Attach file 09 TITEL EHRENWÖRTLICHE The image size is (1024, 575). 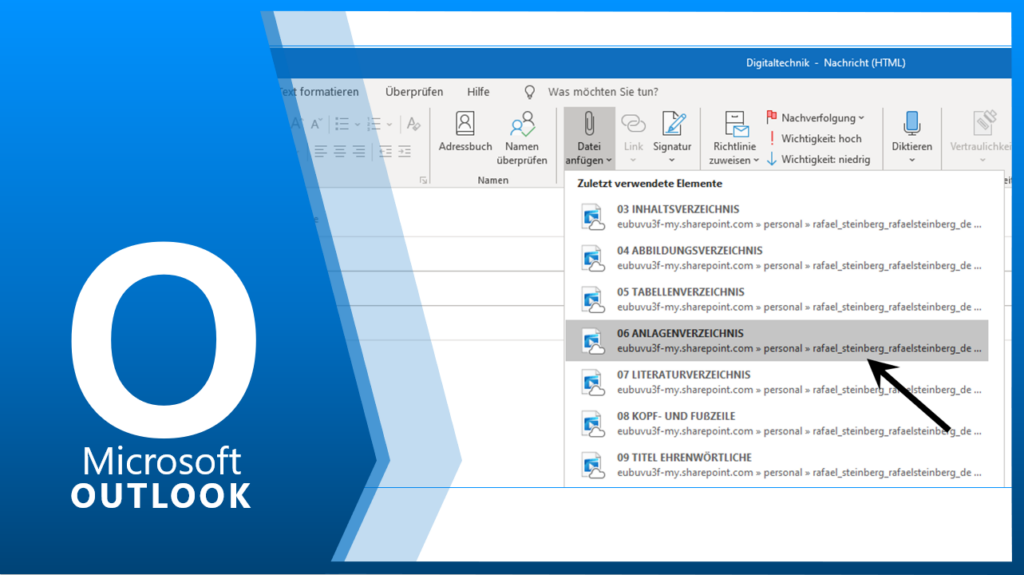(776, 465)
